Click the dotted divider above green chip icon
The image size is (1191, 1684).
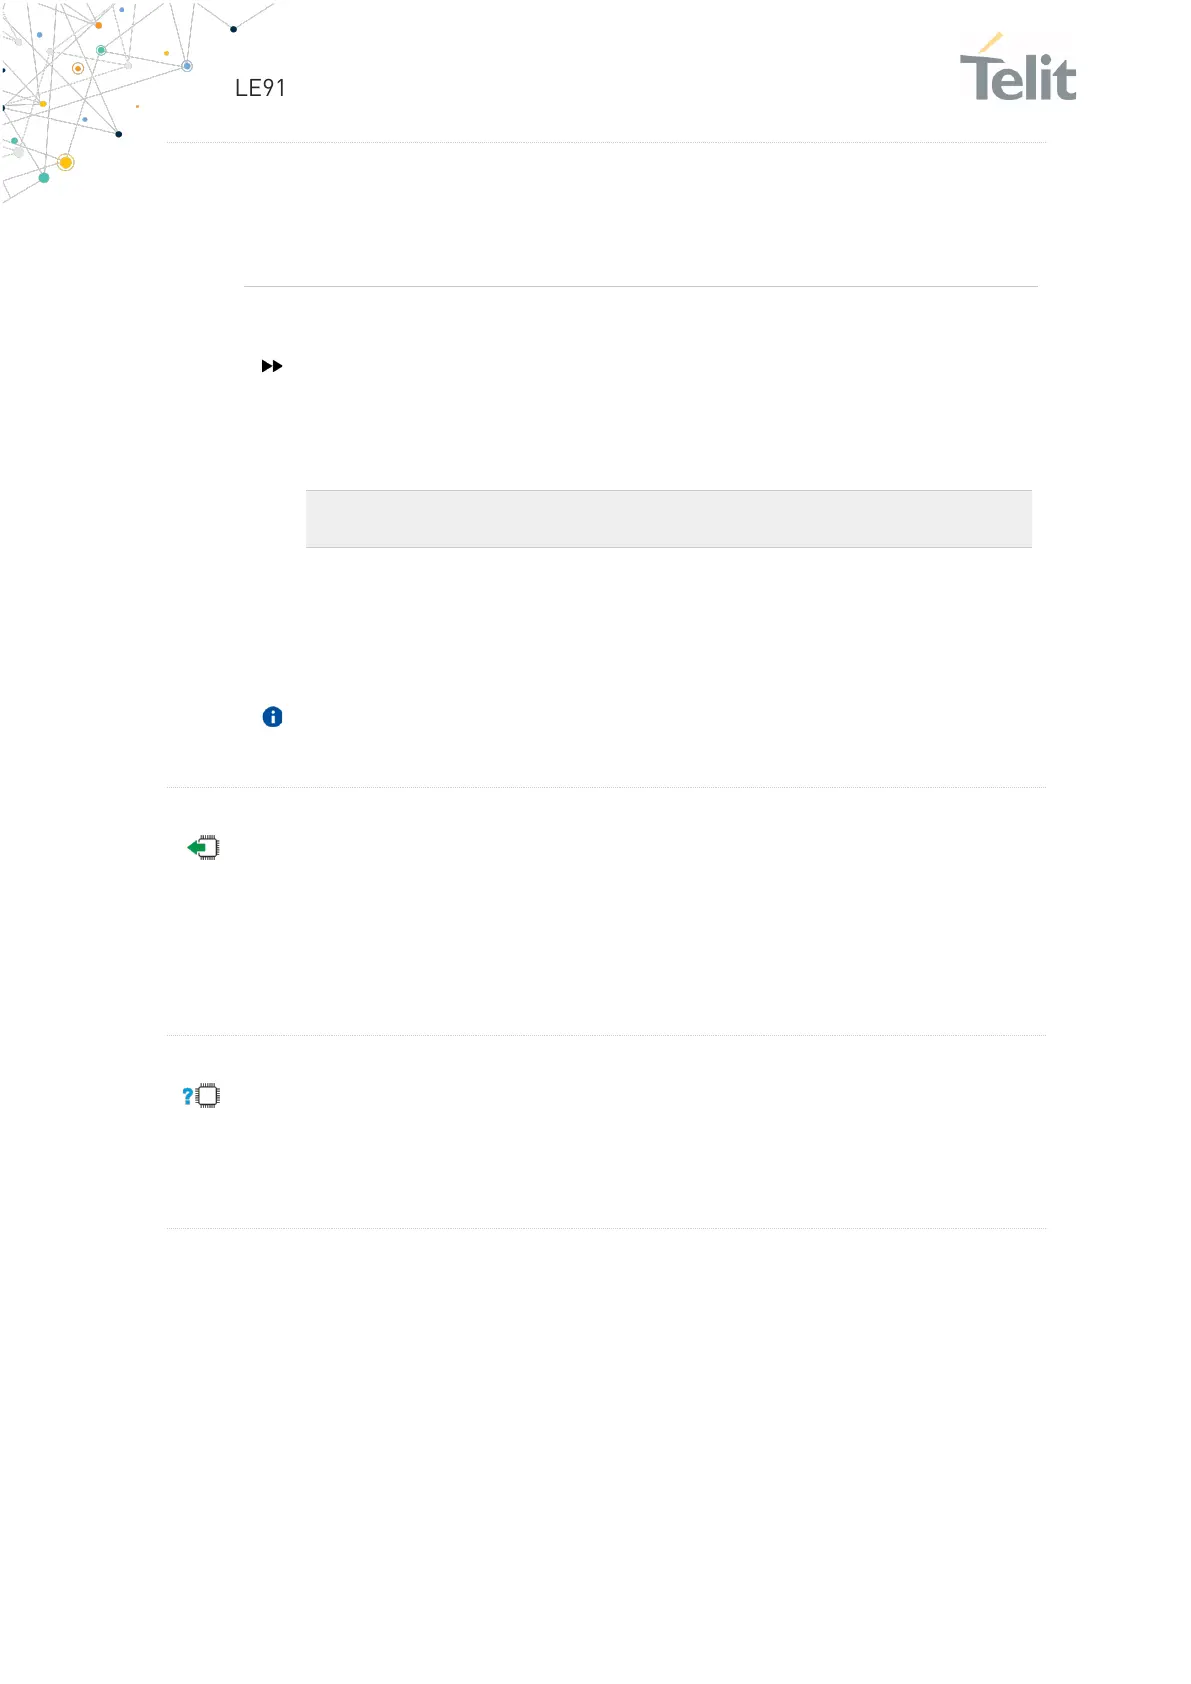606,788
